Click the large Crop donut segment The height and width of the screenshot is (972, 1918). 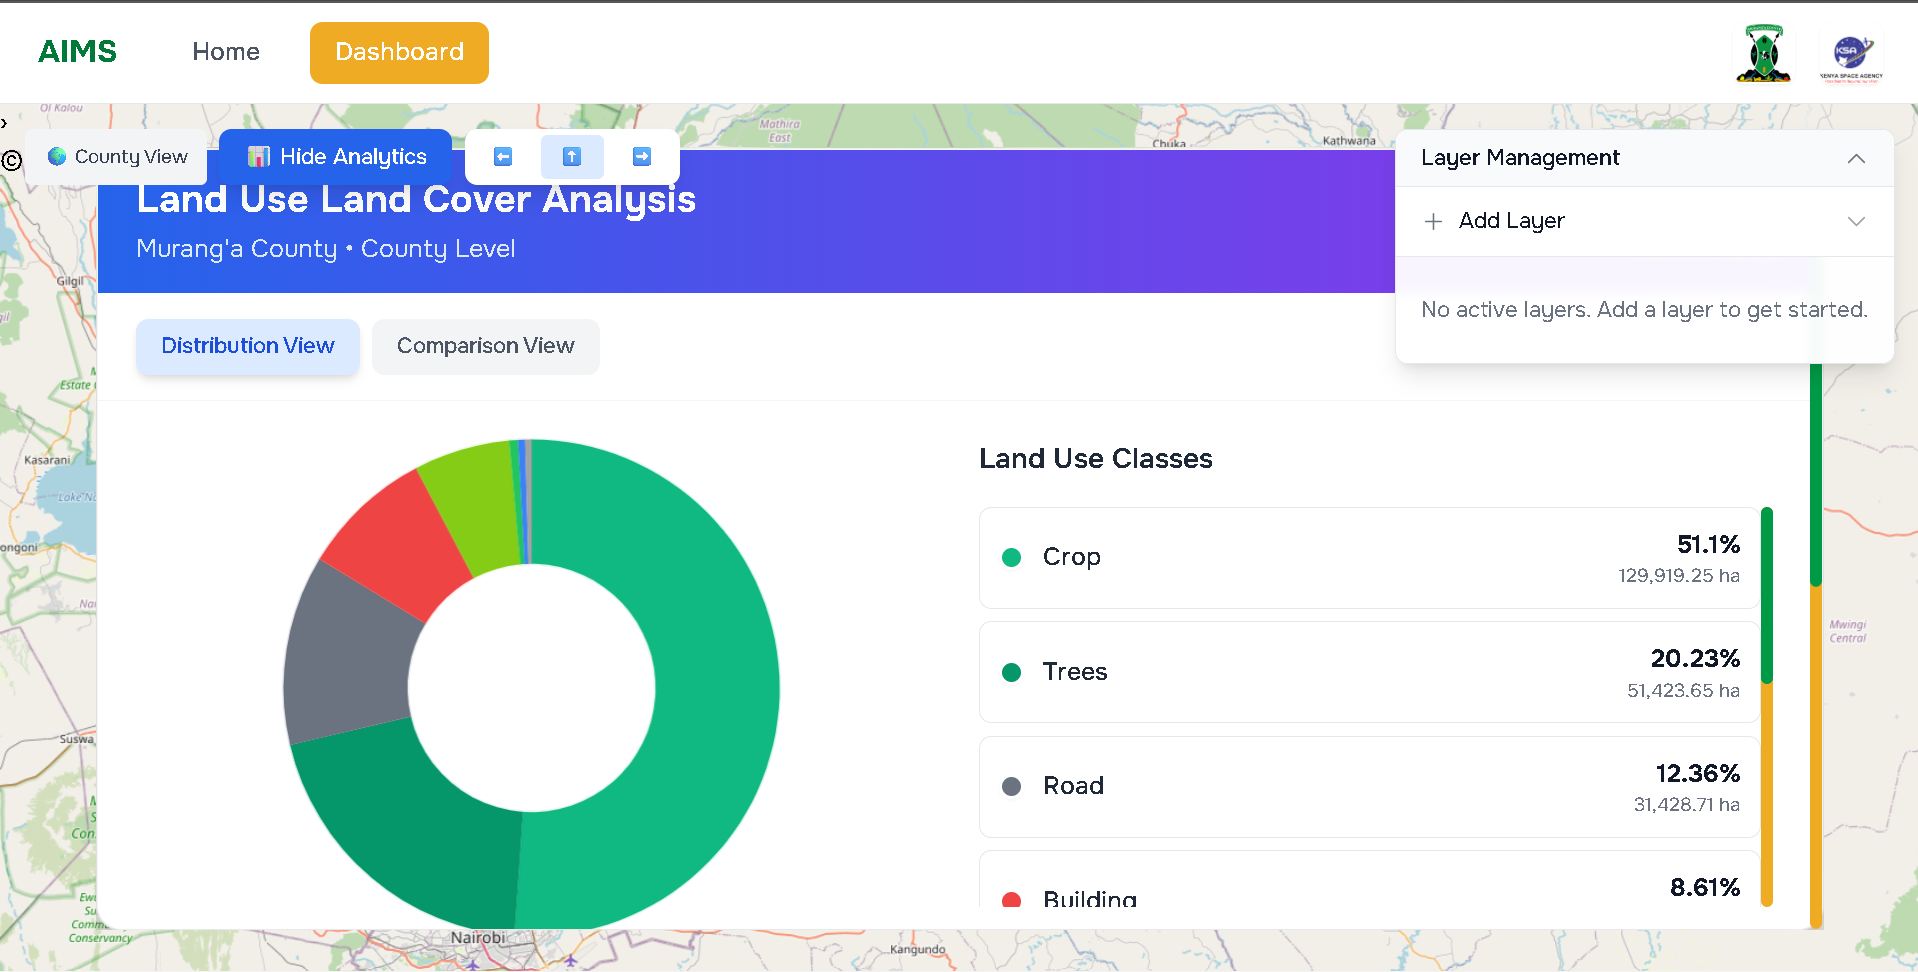(715, 690)
